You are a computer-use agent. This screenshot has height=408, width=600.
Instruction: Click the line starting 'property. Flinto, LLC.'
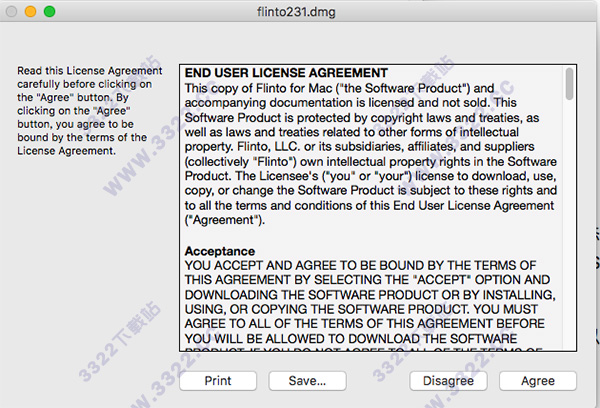pyautogui.click(x=360, y=147)
